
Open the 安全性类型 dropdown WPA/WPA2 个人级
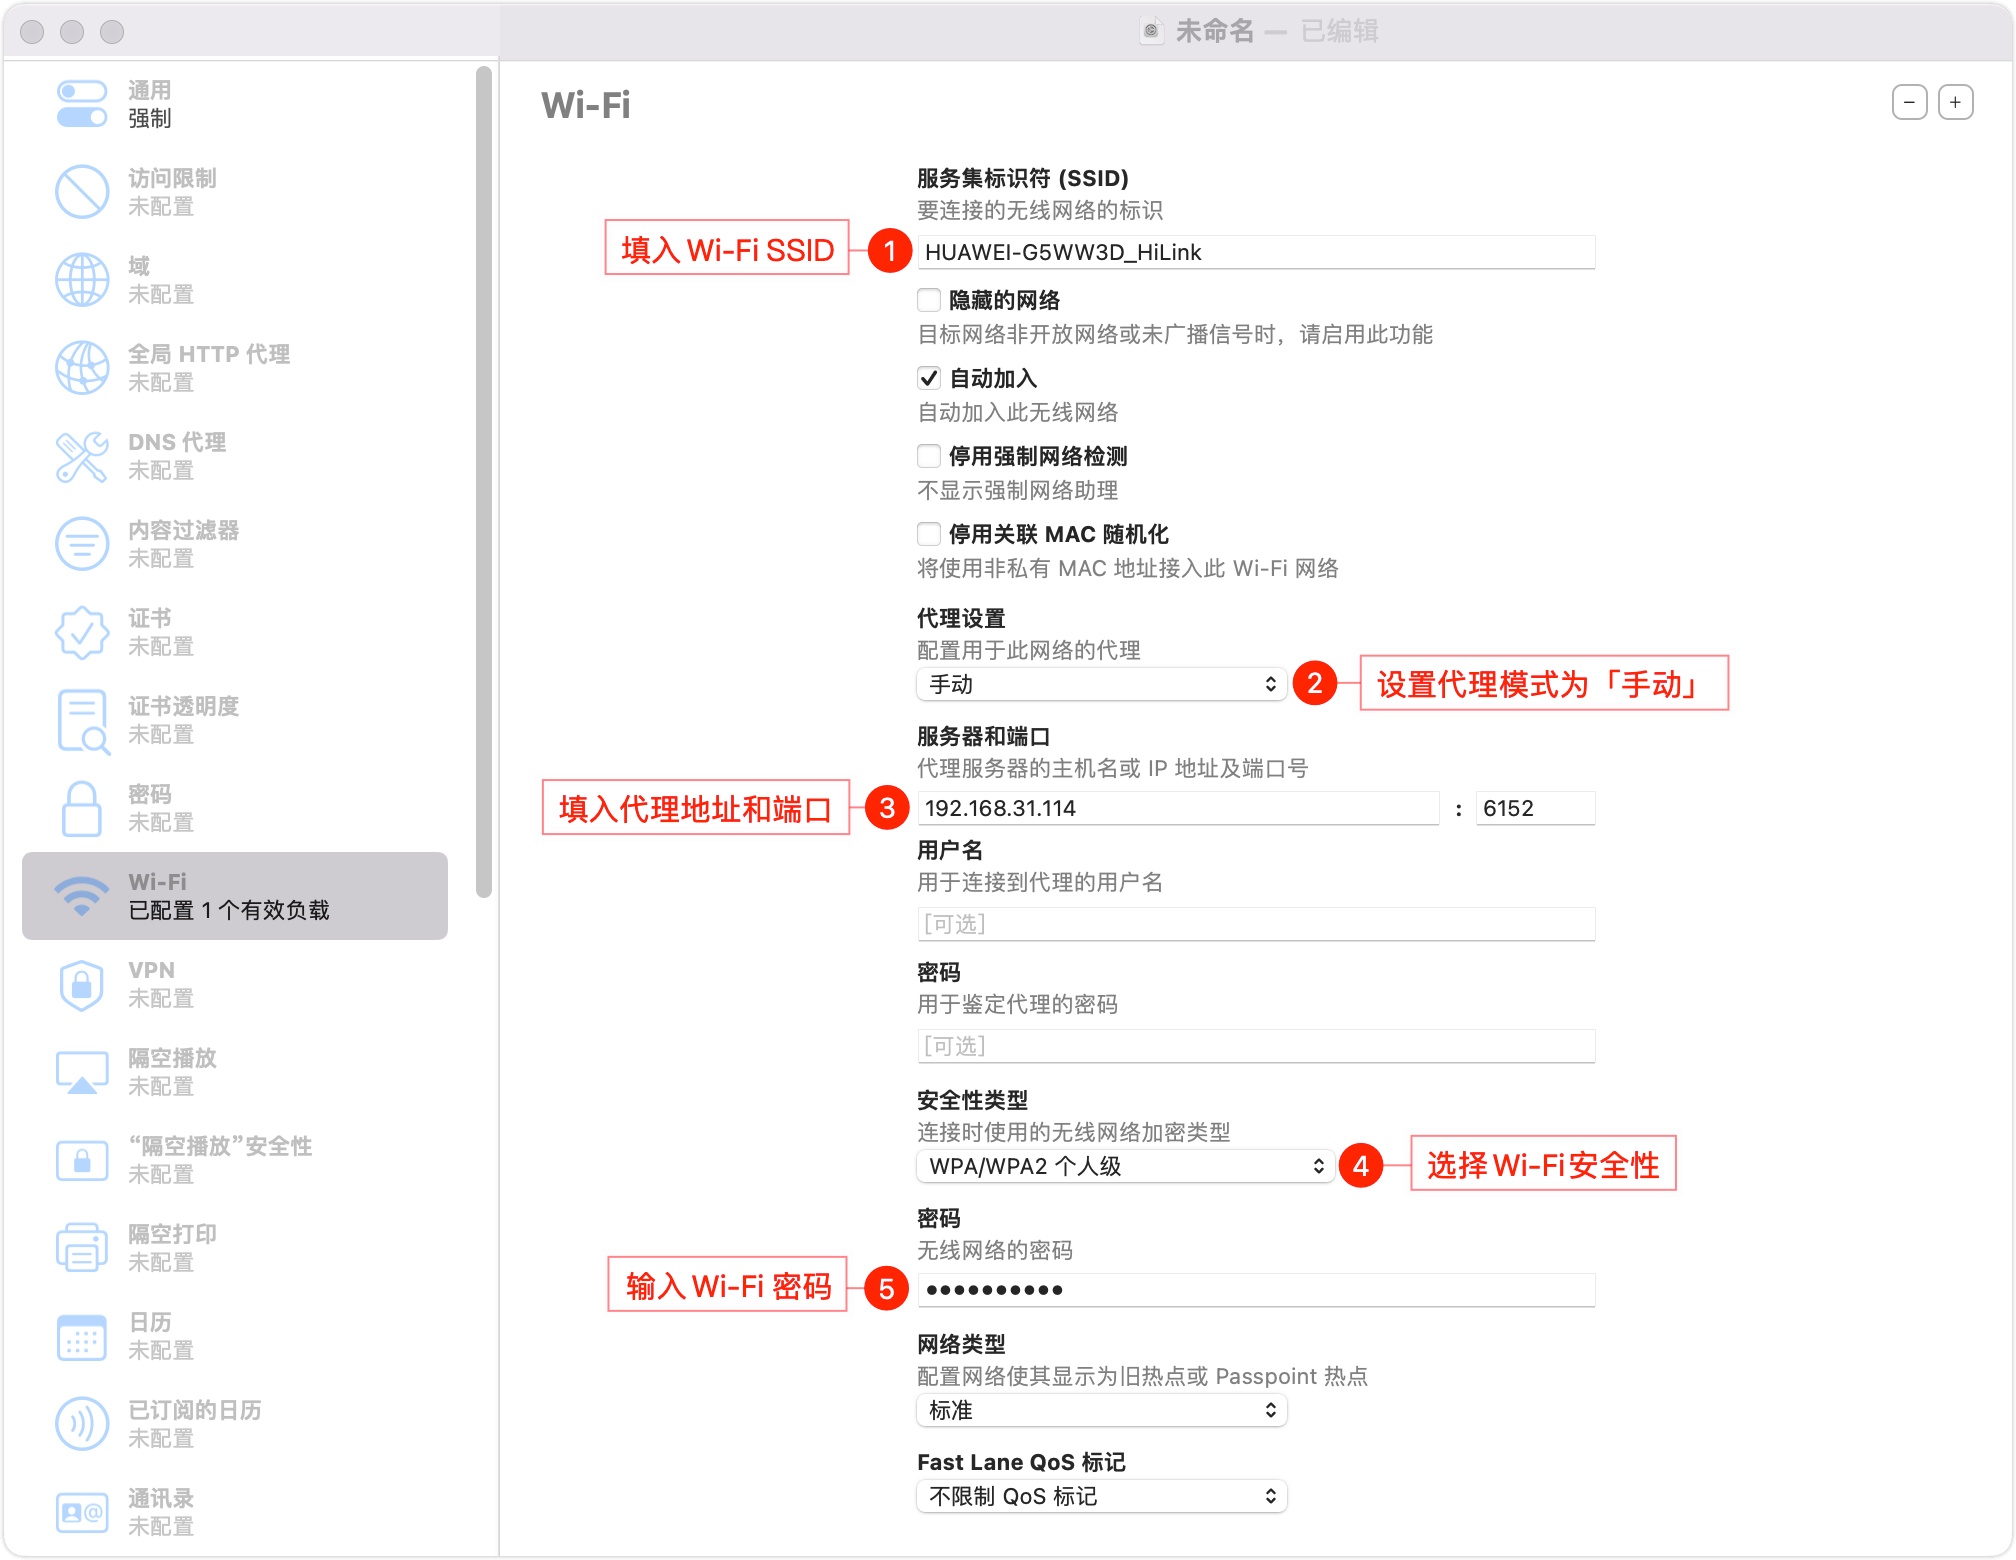1125,1166
